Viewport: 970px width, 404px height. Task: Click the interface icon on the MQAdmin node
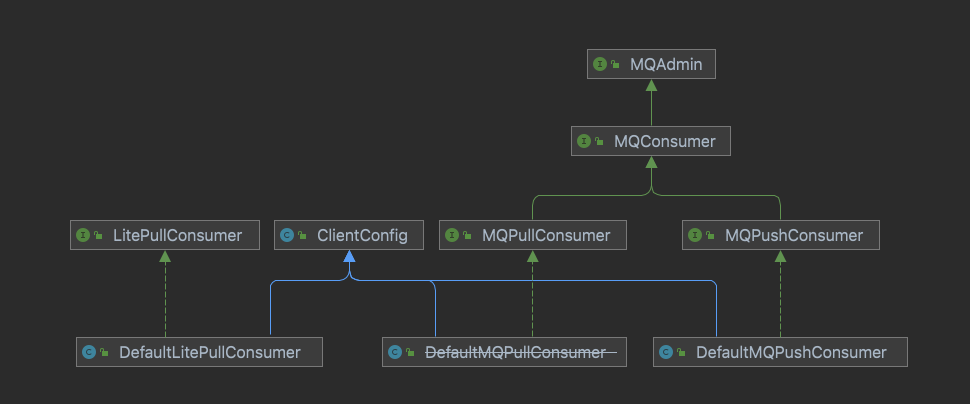point(600,64)
